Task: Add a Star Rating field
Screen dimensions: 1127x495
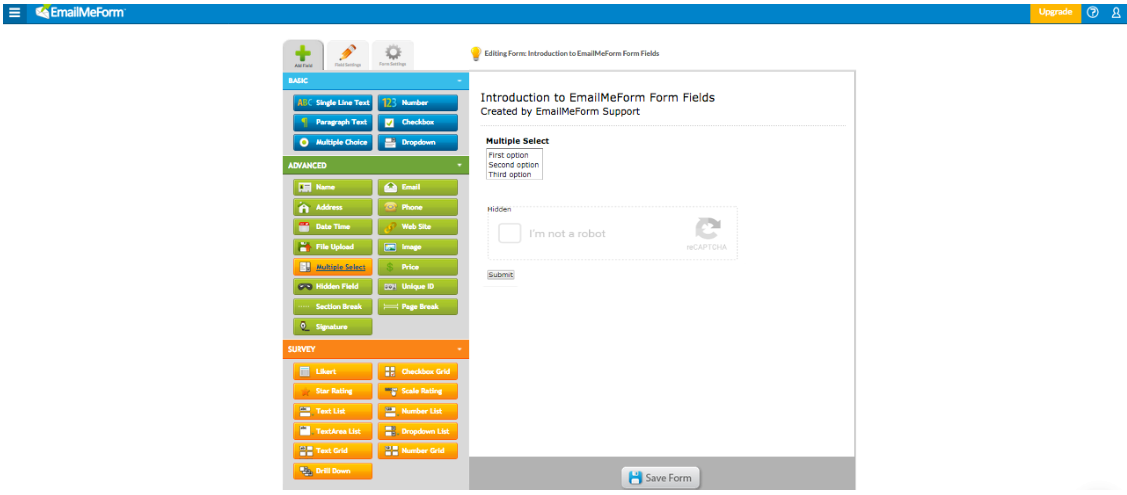Action: coord(333,392)
